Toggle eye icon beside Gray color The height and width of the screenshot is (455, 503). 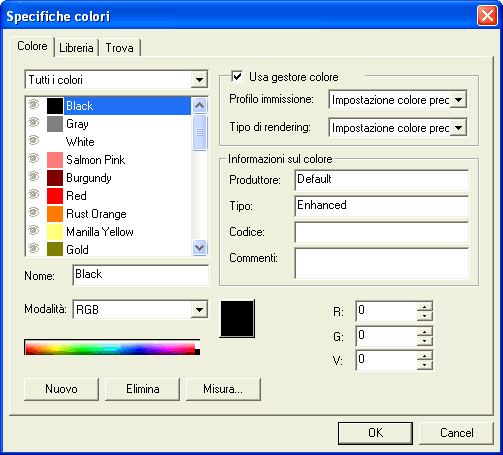(33, 123)
